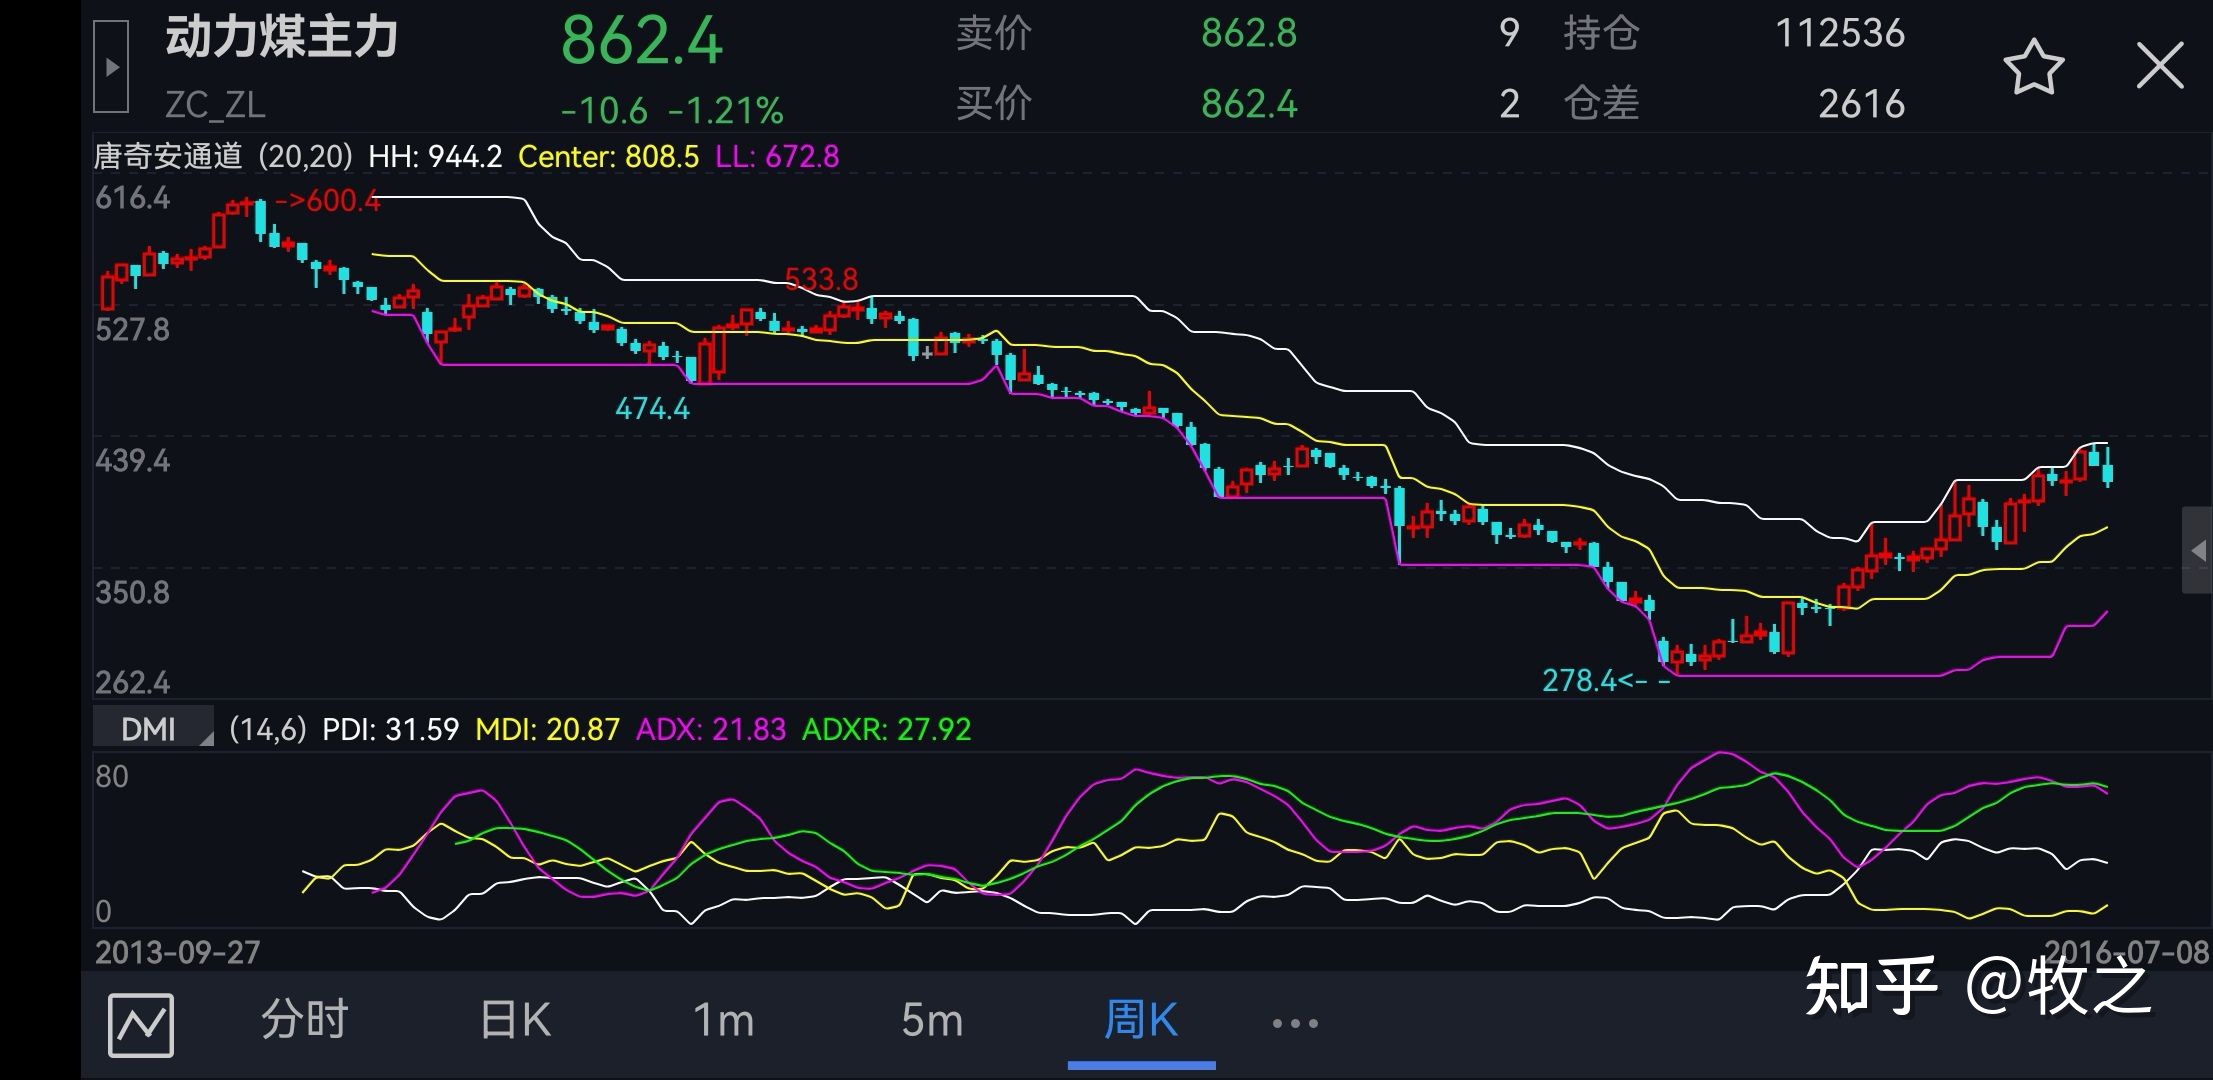The image size is (2213, 1080).
Task: Switch to the 分时 tab
Action: click(305, 1020)
